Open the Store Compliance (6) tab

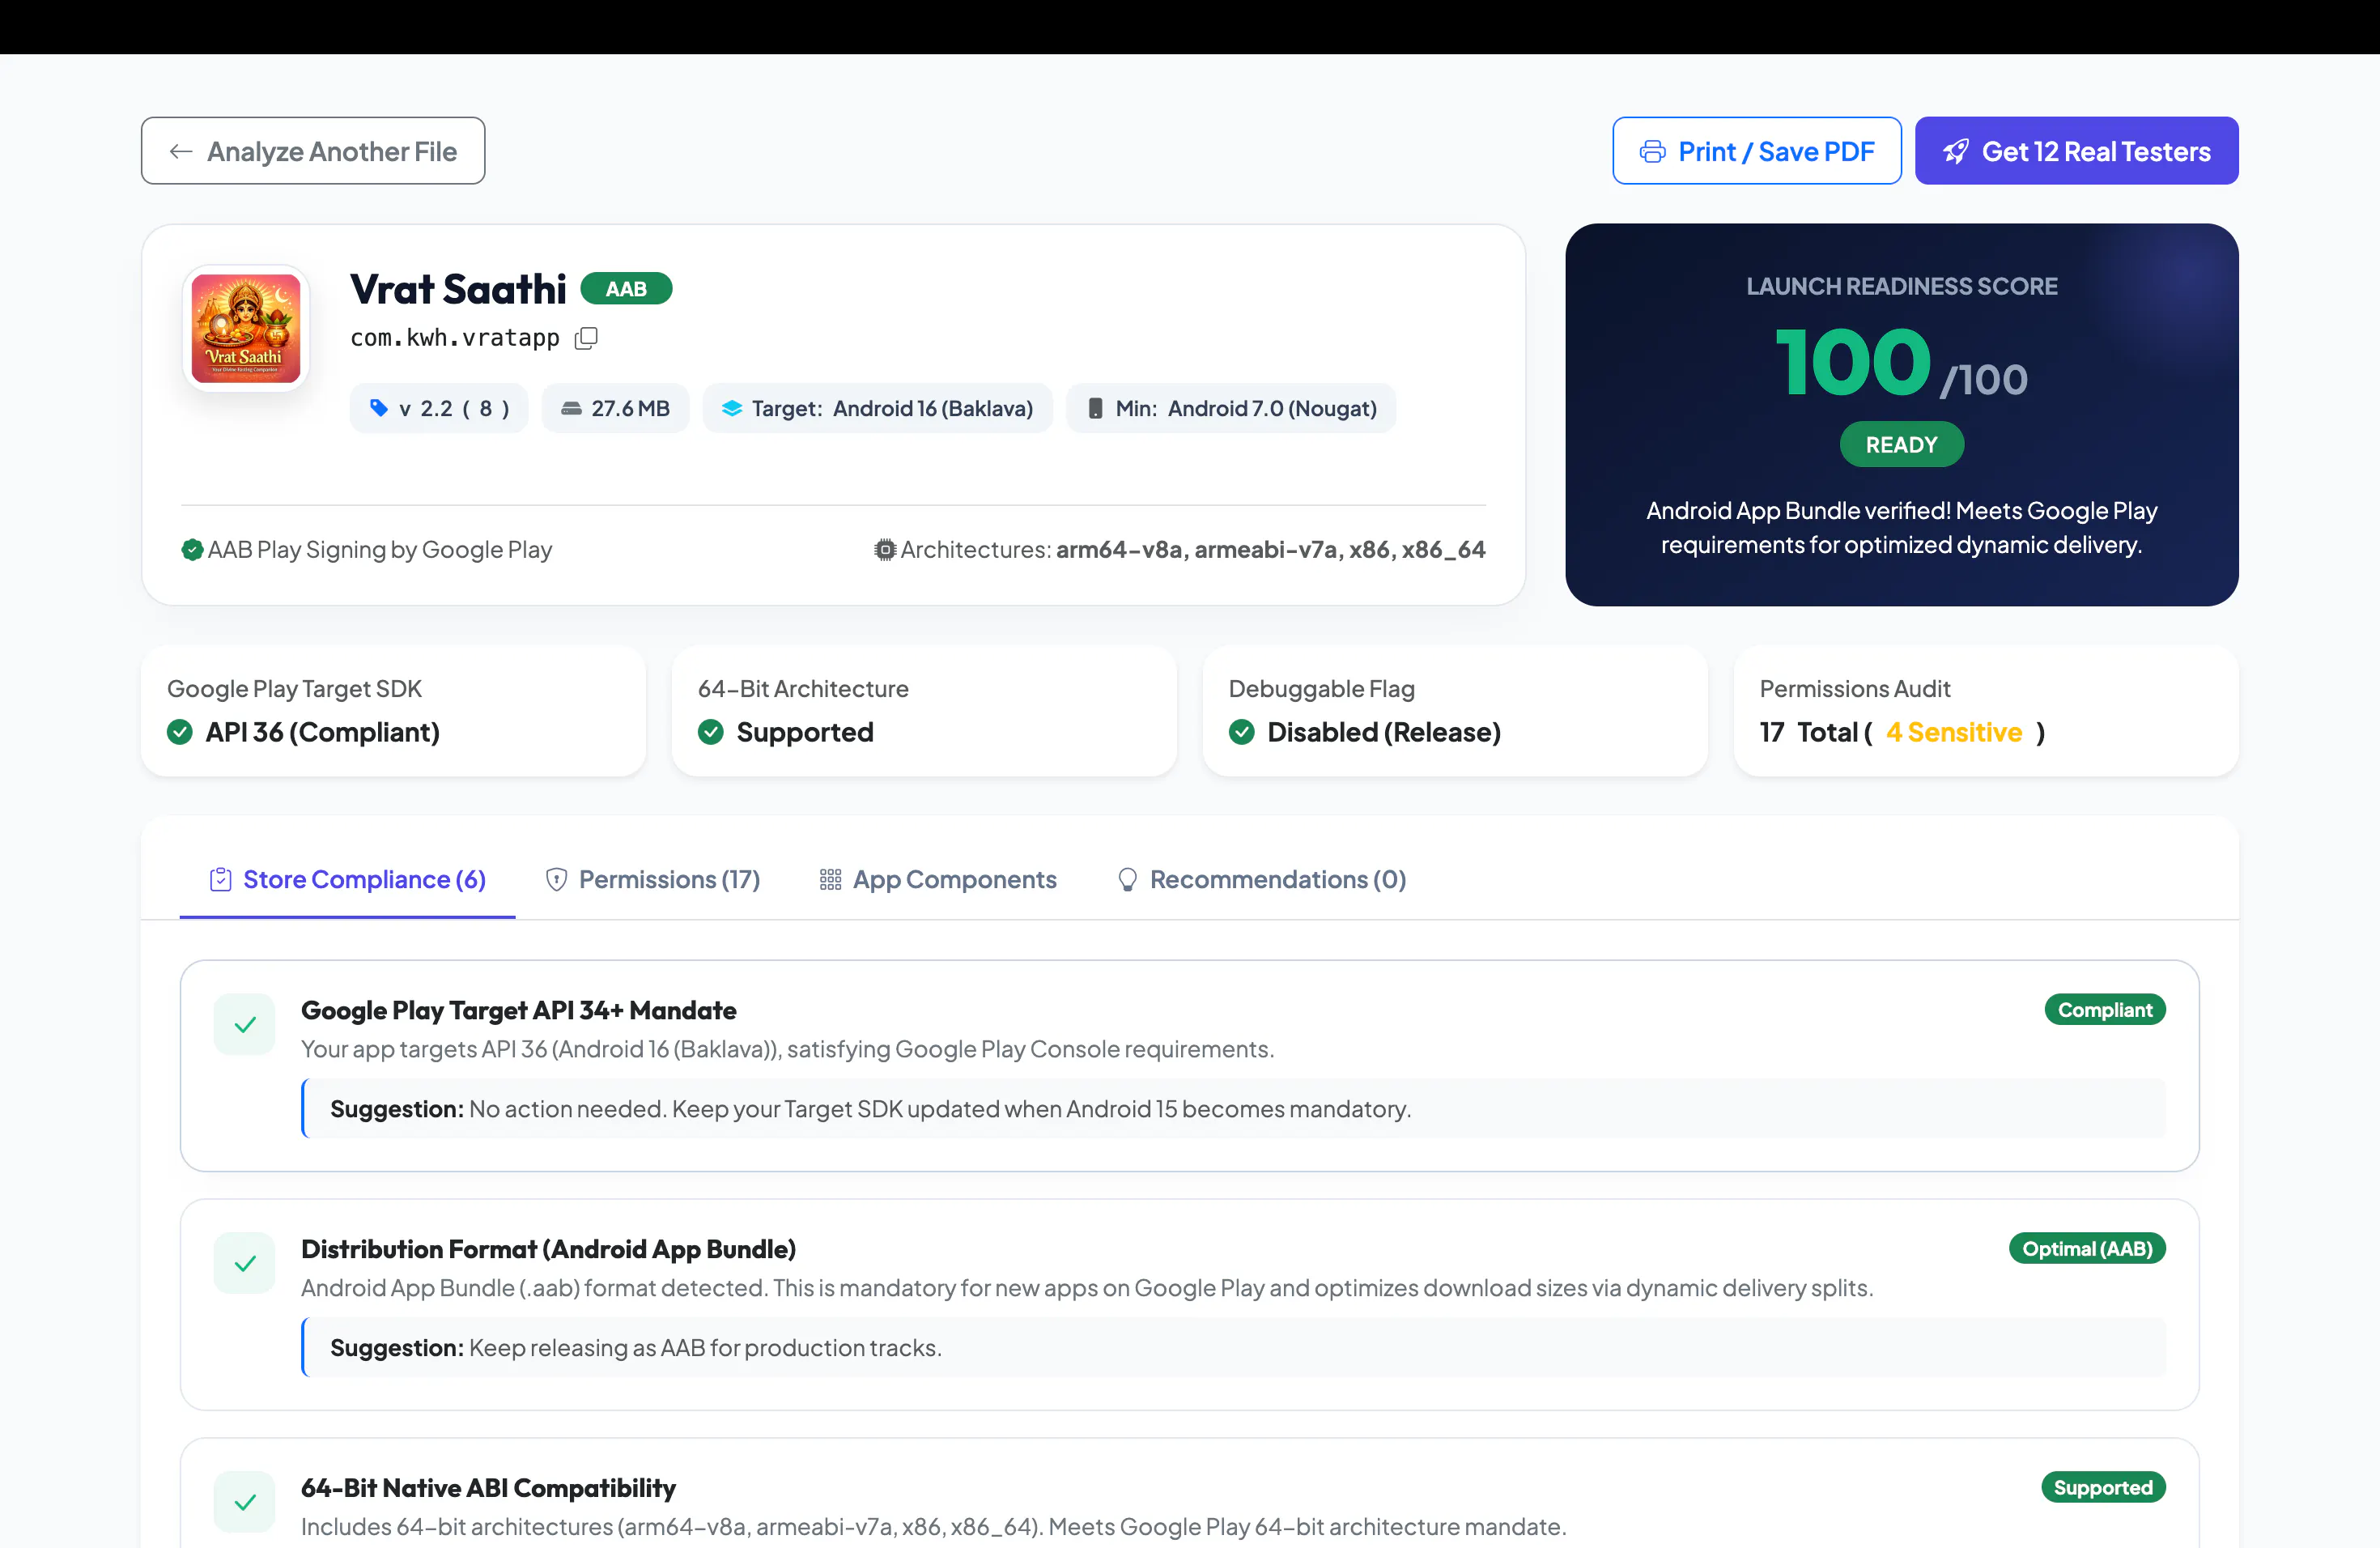pyautogui.click(x=348, y=879)
